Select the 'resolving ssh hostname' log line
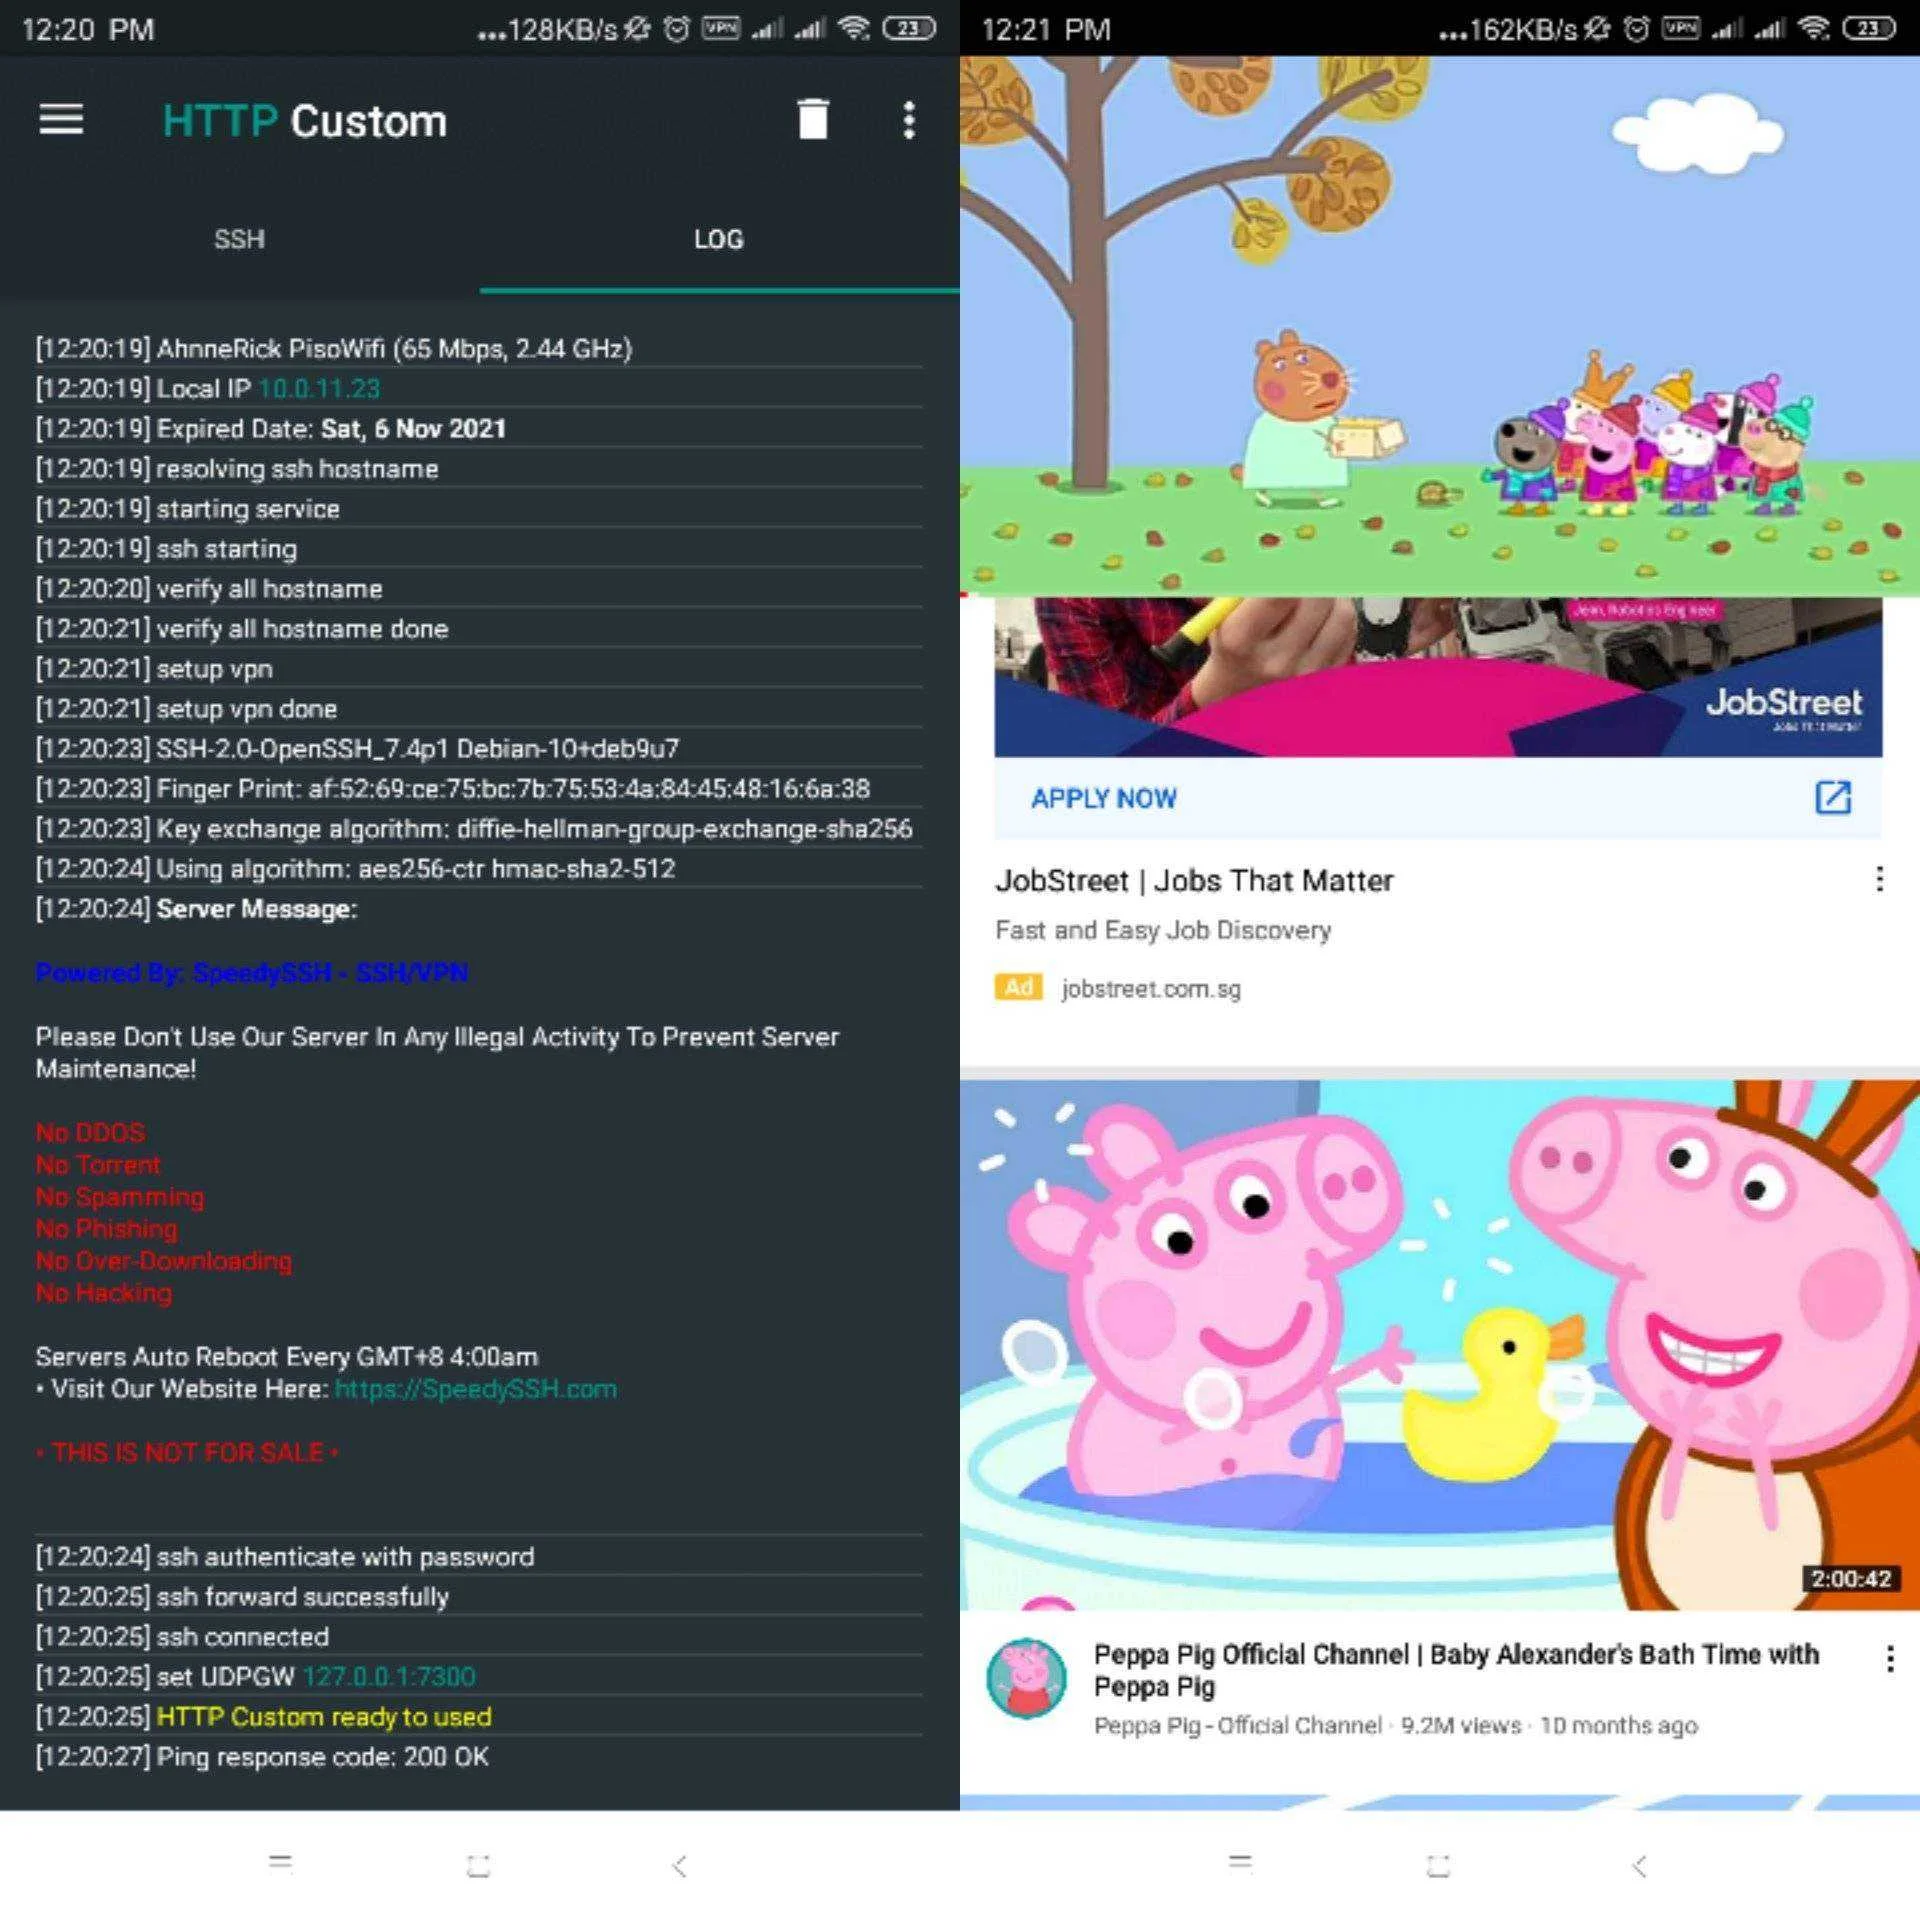This screenshot has height=1920, width=1920. (x=237, y=468)
